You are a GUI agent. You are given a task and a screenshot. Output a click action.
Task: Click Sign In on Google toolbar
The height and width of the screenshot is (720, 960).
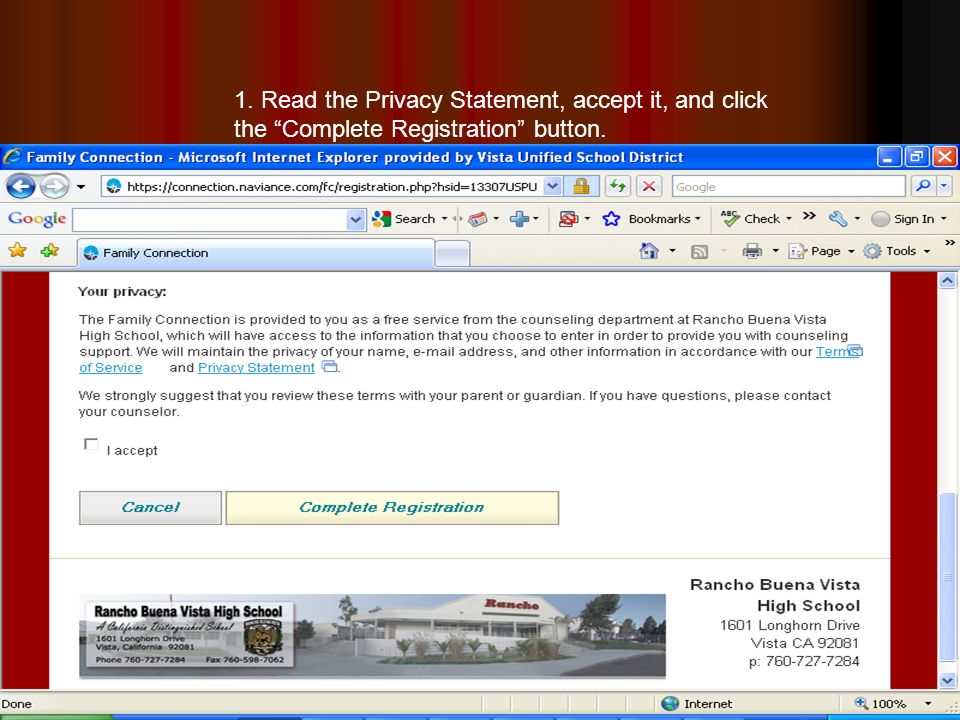click(902, 219)
